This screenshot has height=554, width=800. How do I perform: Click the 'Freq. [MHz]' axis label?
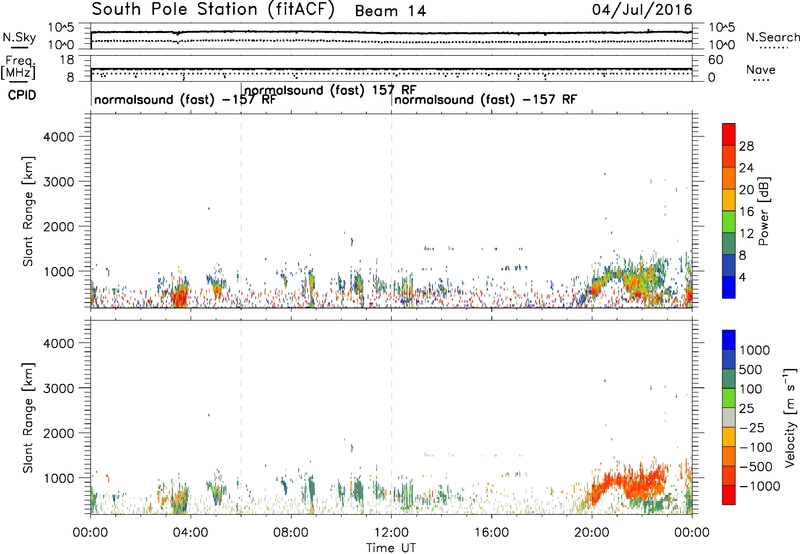click(x=18, y=67)
